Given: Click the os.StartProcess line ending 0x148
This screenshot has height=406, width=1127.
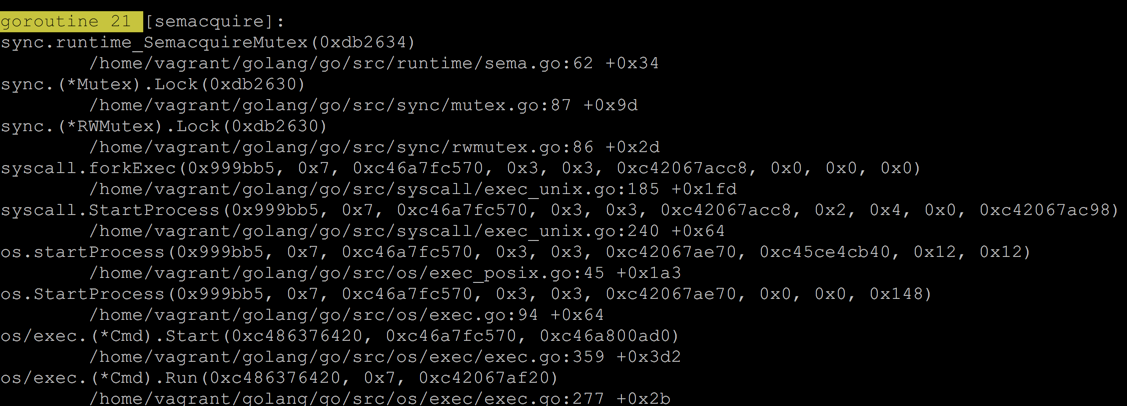Looking at the screenshot, I should [466, 293].
